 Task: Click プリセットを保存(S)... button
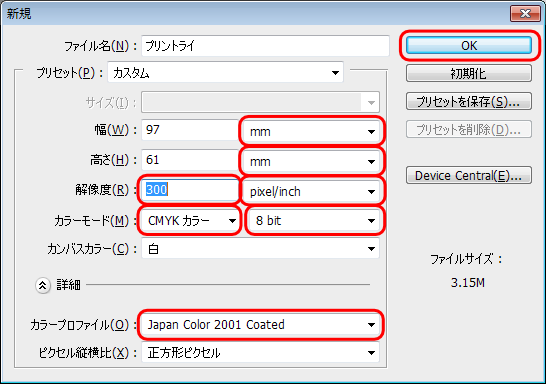point(469,101)
